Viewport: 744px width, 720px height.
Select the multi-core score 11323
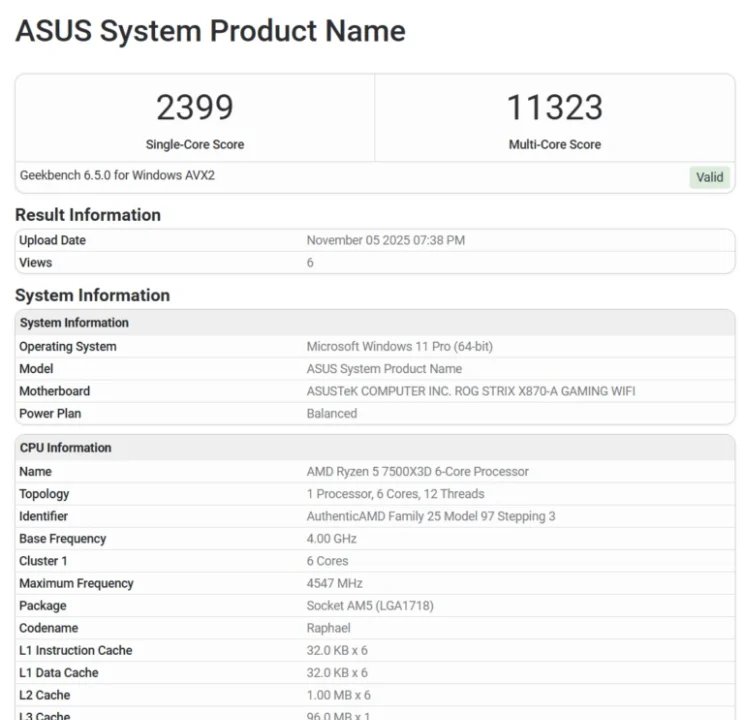tap(555, 107)
